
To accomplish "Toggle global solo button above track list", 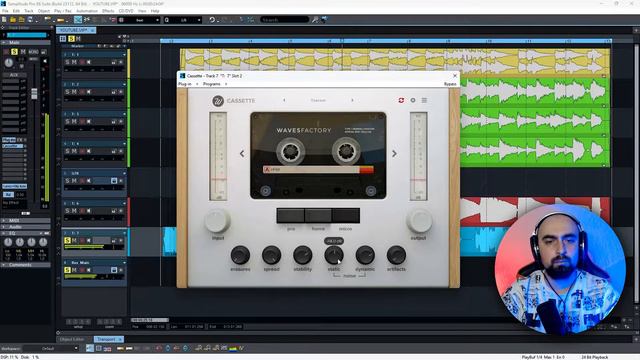I will (71, 39).
